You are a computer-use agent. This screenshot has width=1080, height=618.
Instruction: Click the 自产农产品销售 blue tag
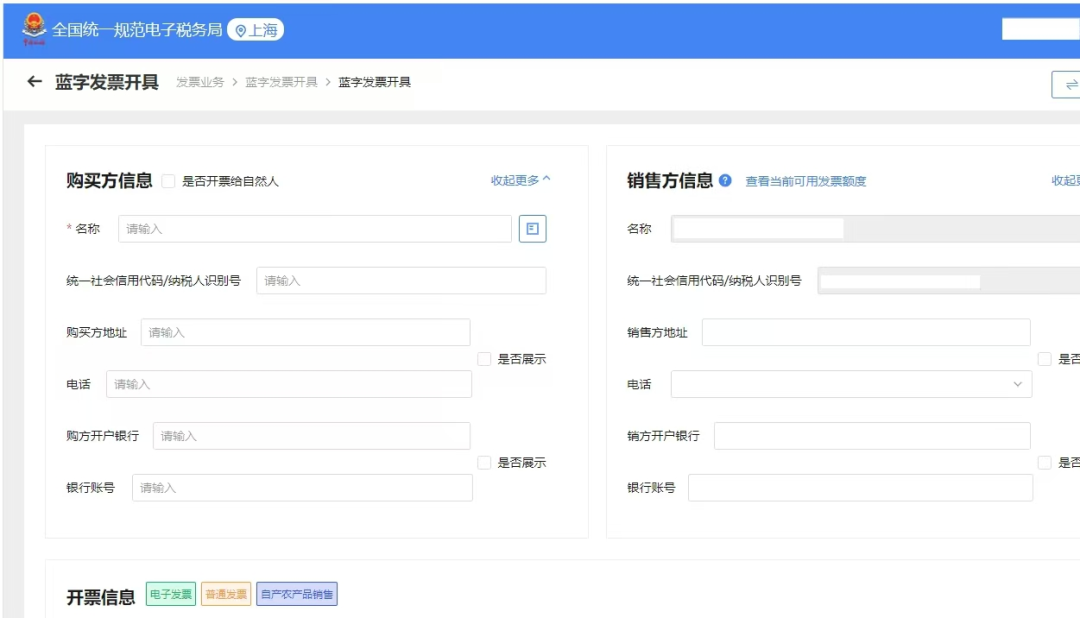(297, 594)
